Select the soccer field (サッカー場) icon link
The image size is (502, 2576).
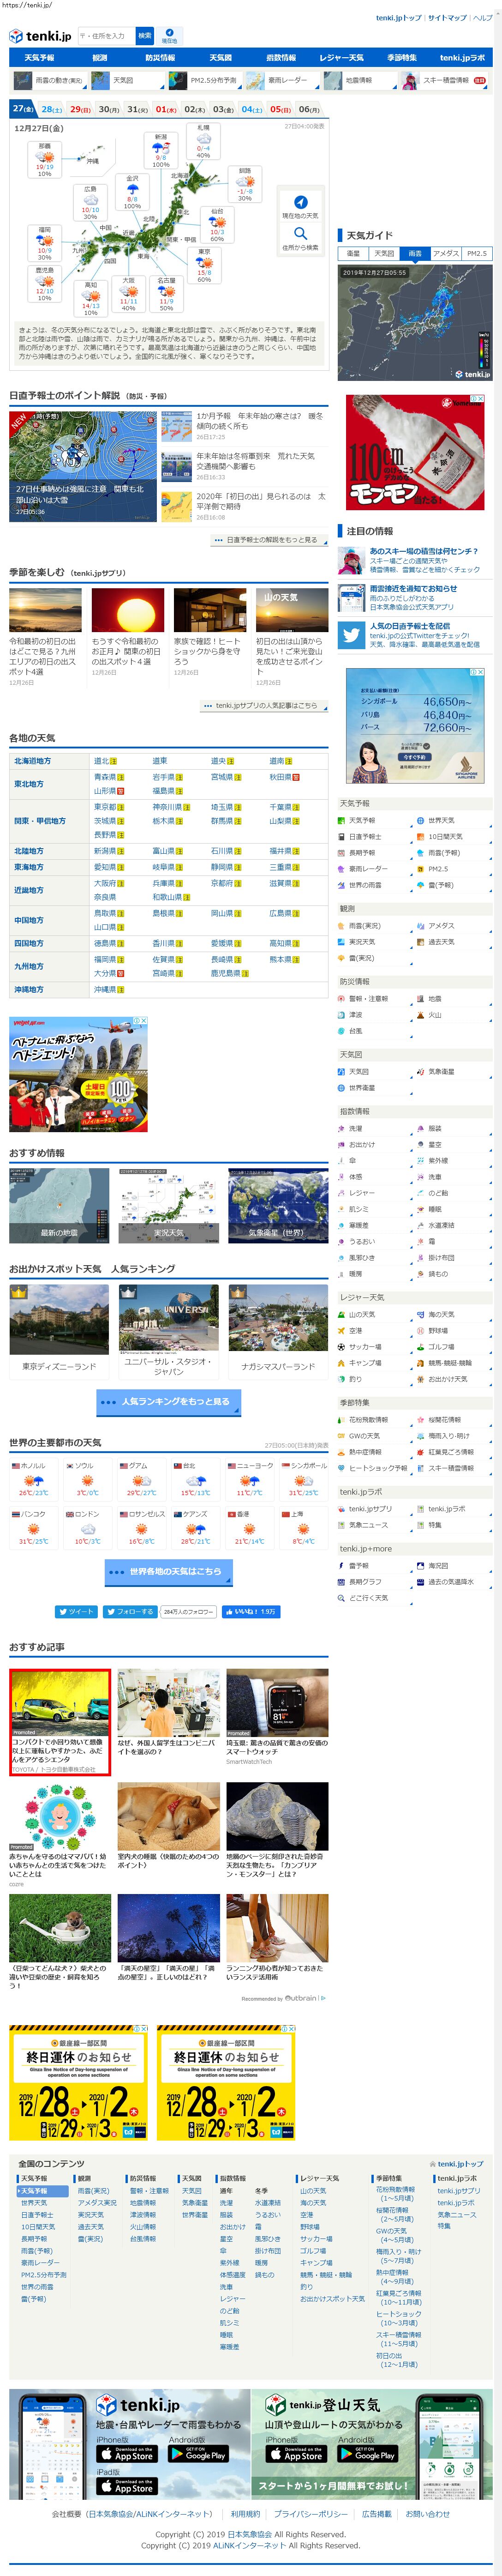[x=342, y=1347]
